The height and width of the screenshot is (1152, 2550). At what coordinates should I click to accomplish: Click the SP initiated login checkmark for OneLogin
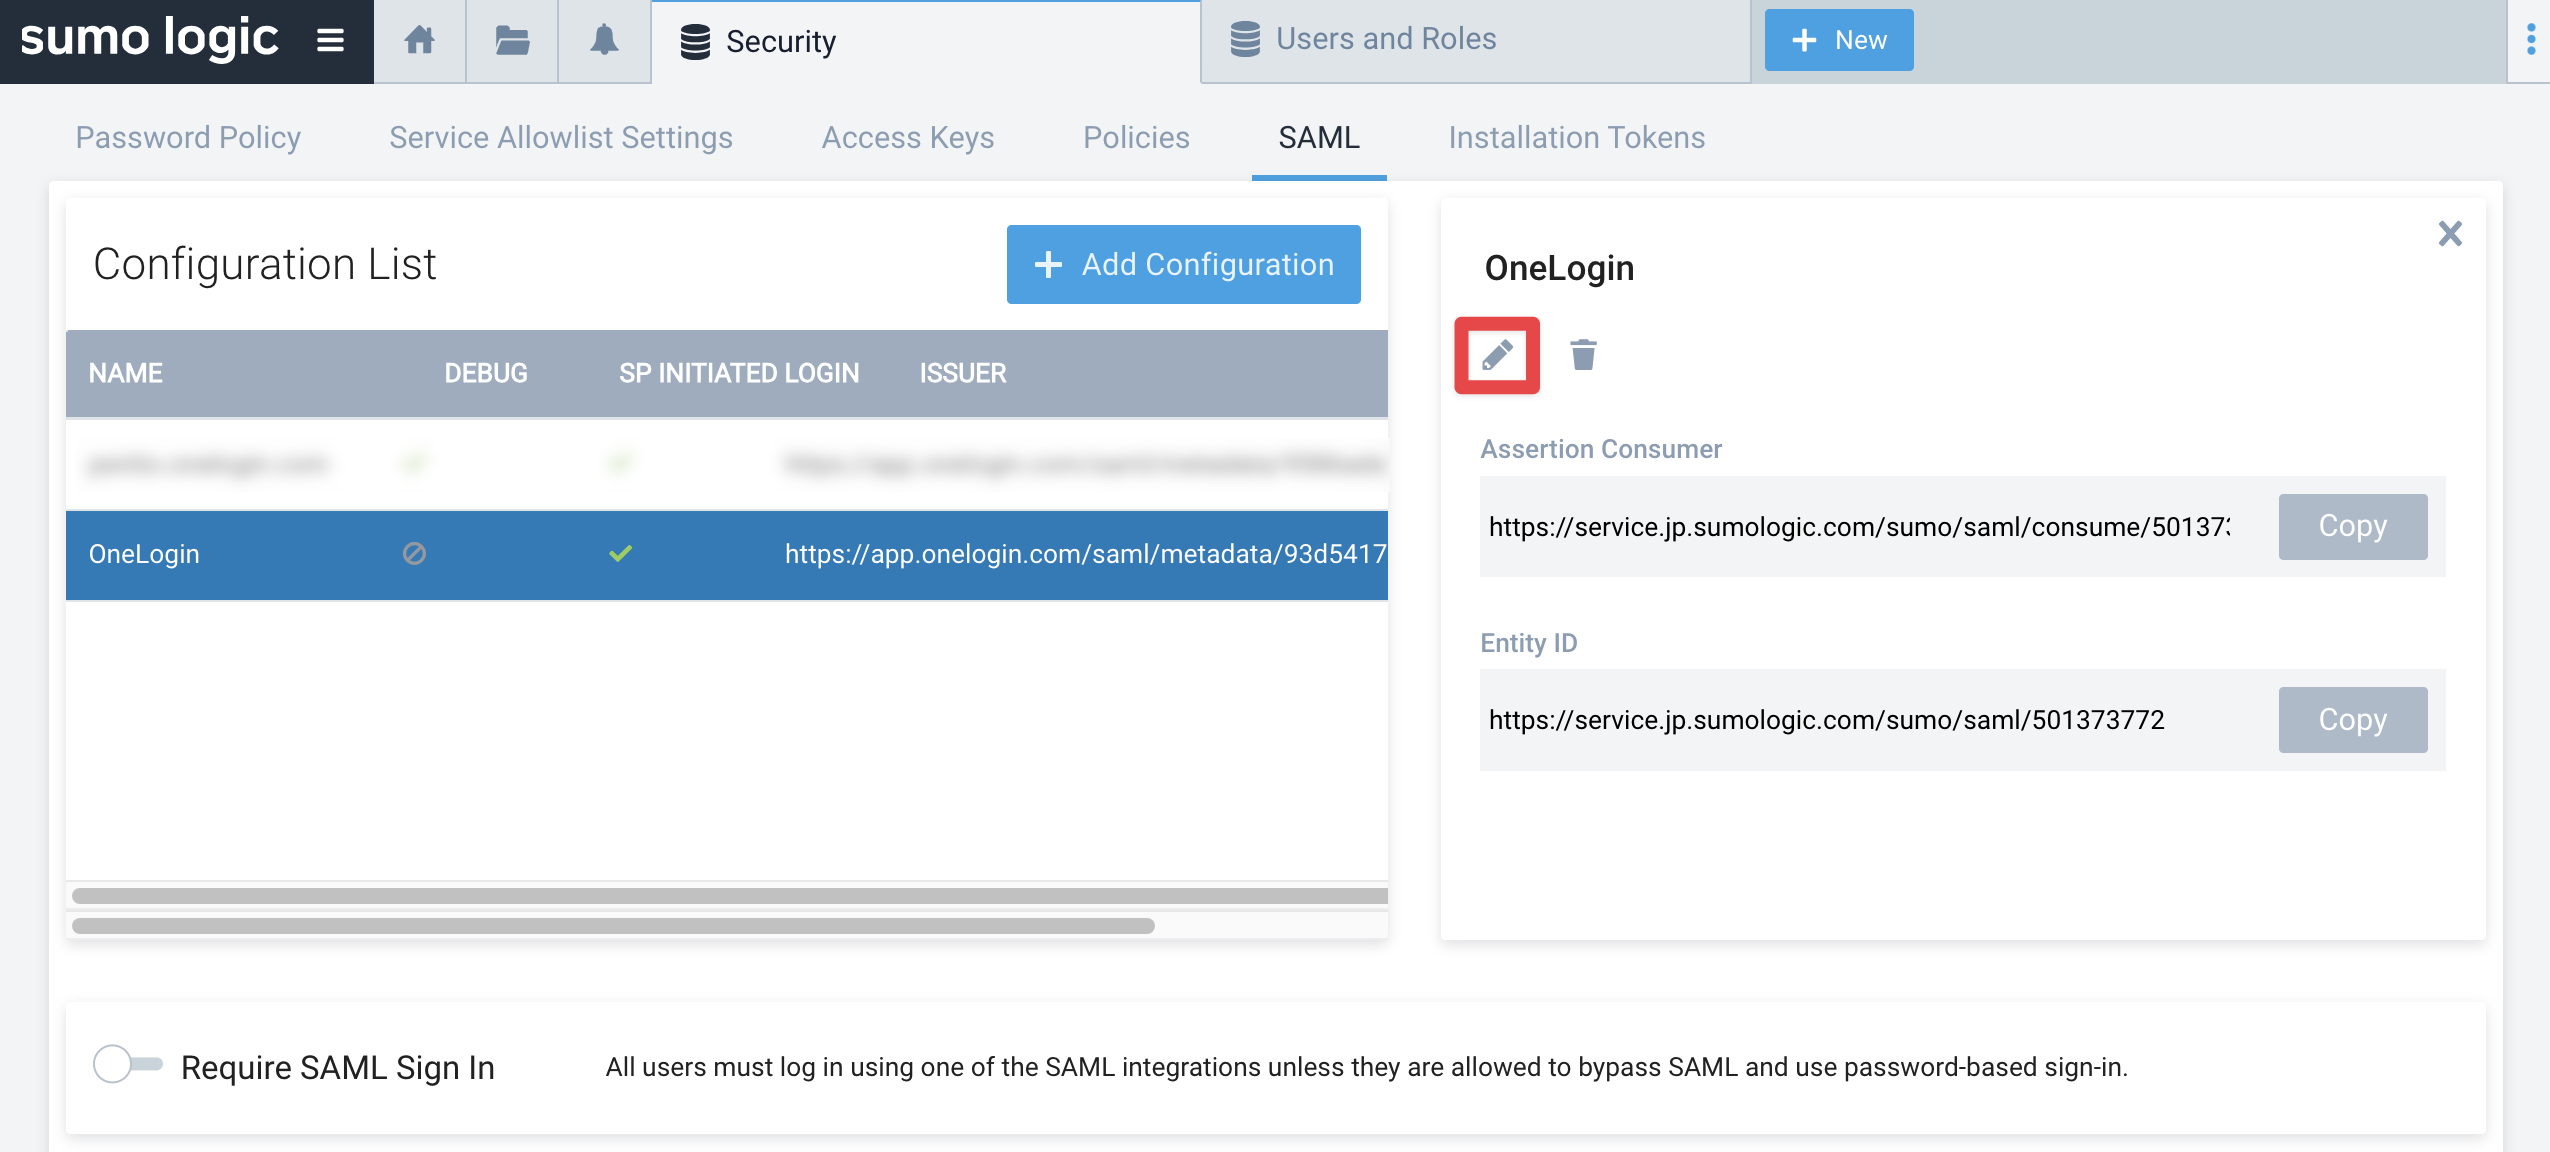click(621, 553)
